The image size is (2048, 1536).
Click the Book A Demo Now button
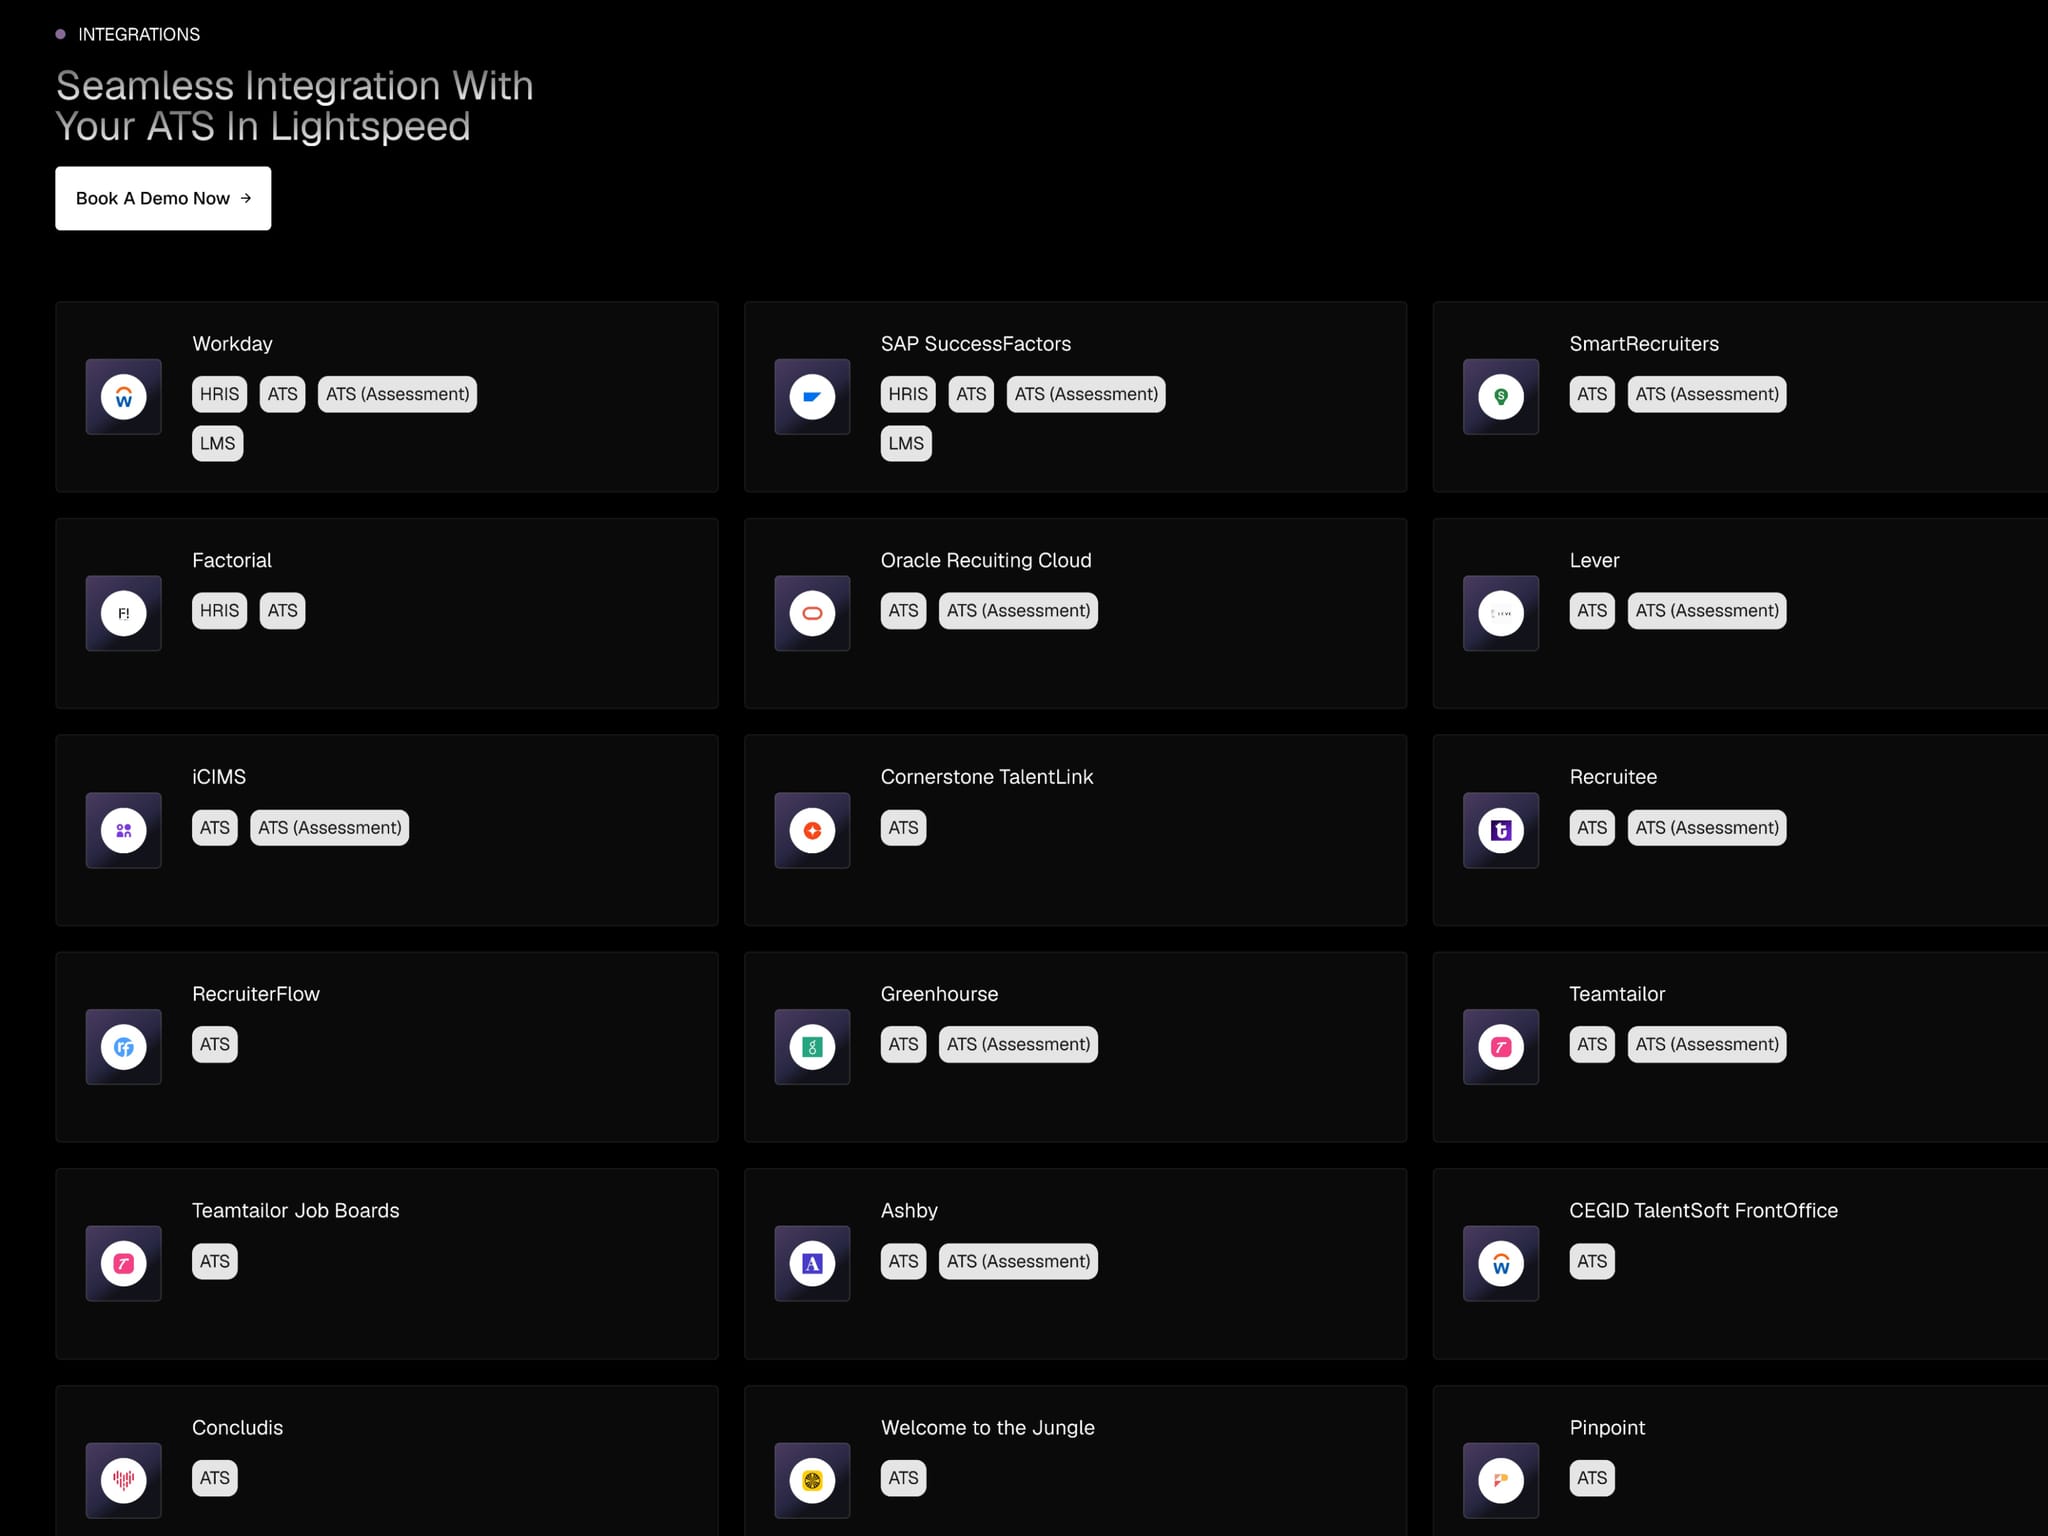(163, 198)
